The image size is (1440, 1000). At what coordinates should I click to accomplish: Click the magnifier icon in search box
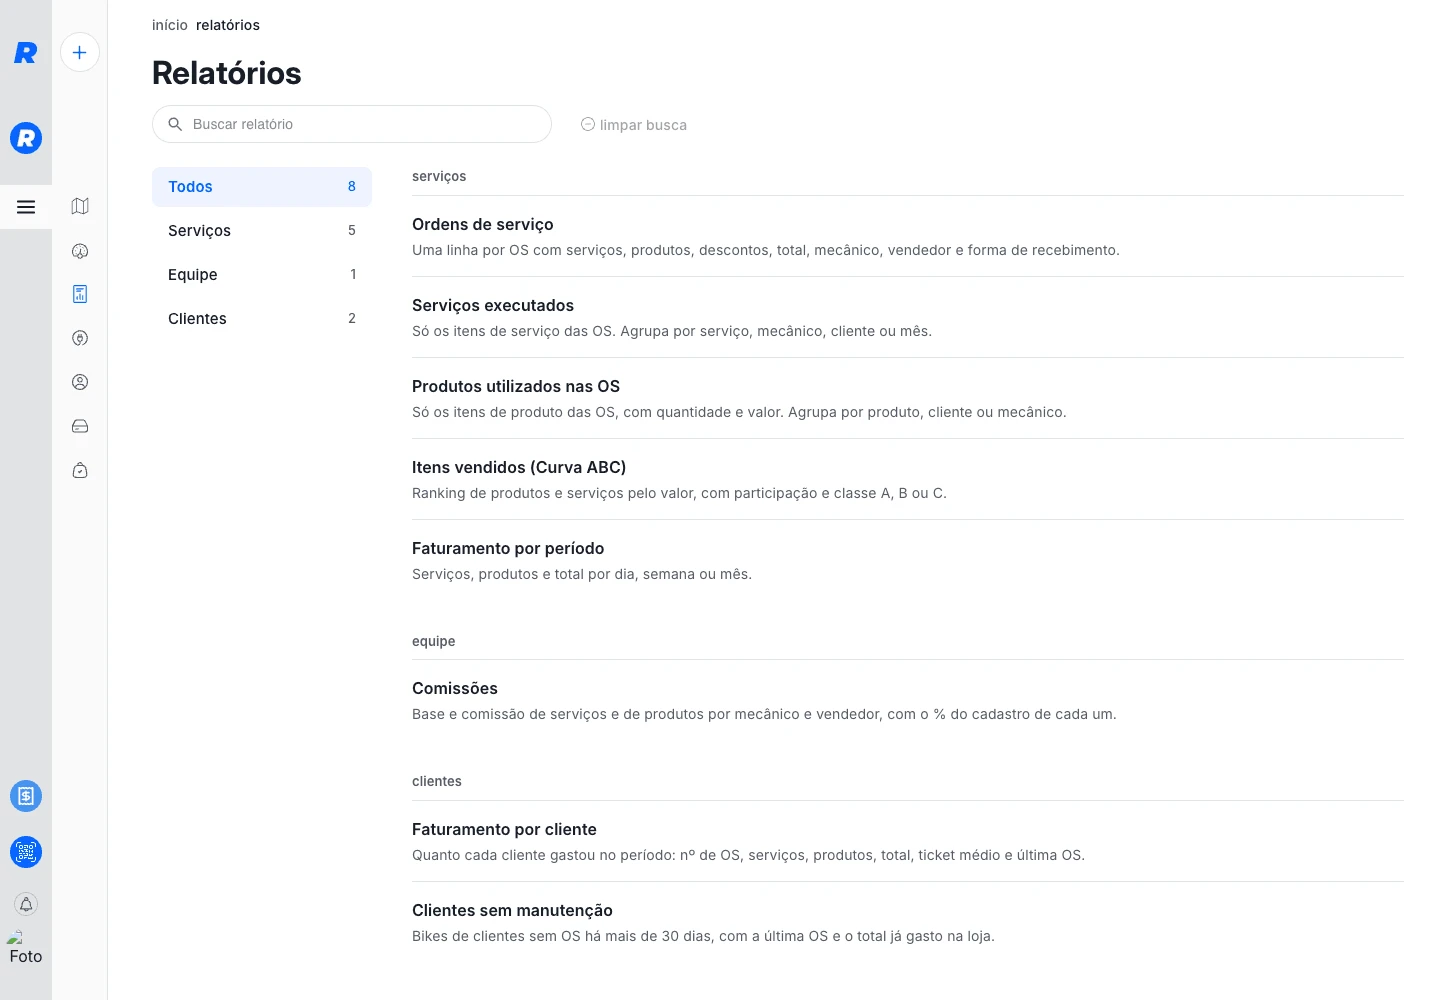[175, 124]
